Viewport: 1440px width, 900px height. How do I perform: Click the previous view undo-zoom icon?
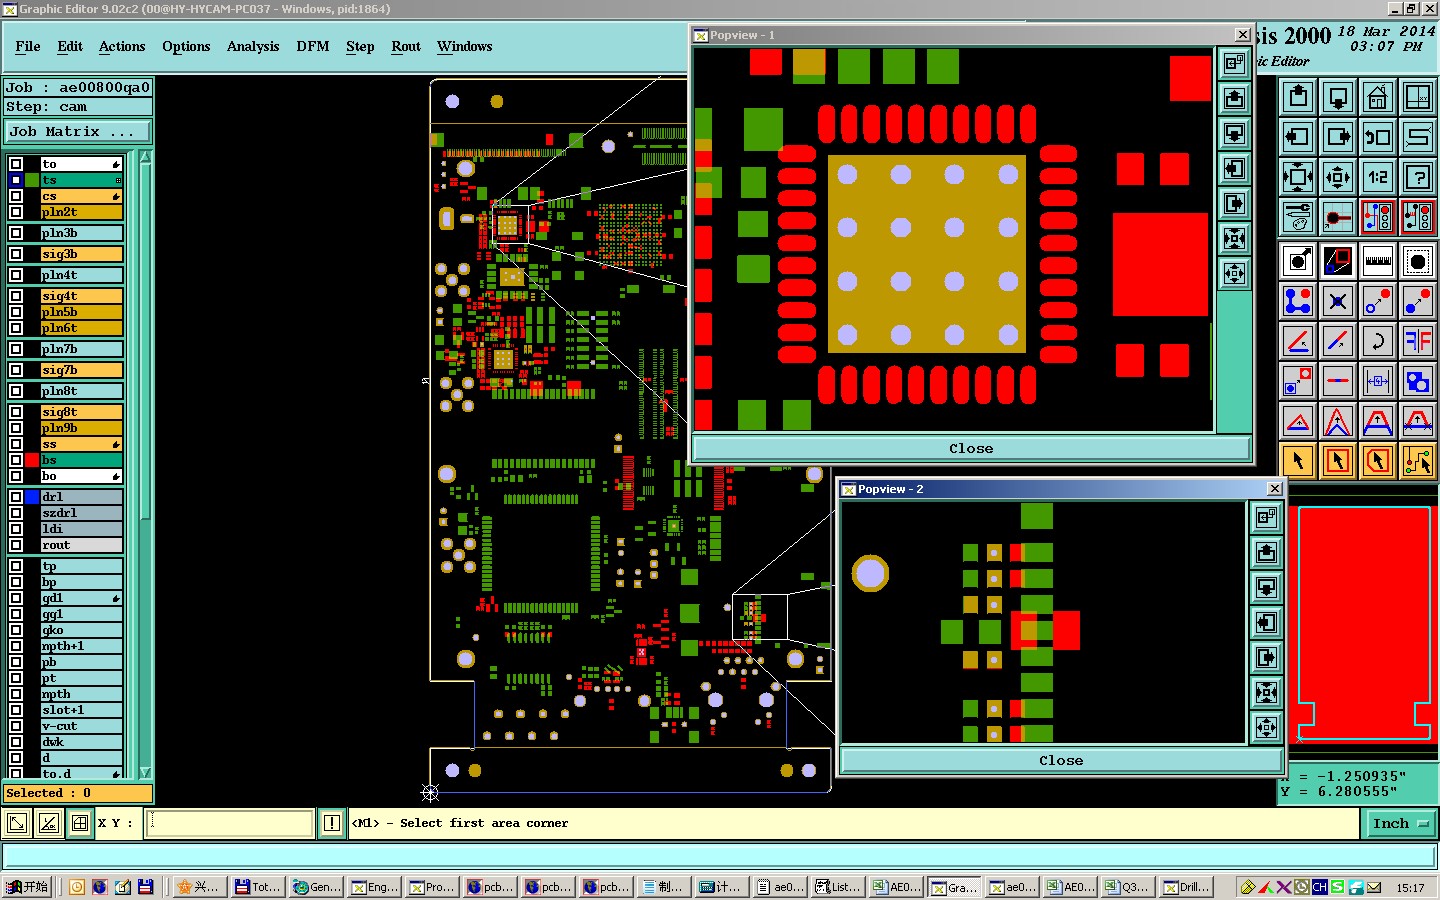click(x=1378, y=137)
